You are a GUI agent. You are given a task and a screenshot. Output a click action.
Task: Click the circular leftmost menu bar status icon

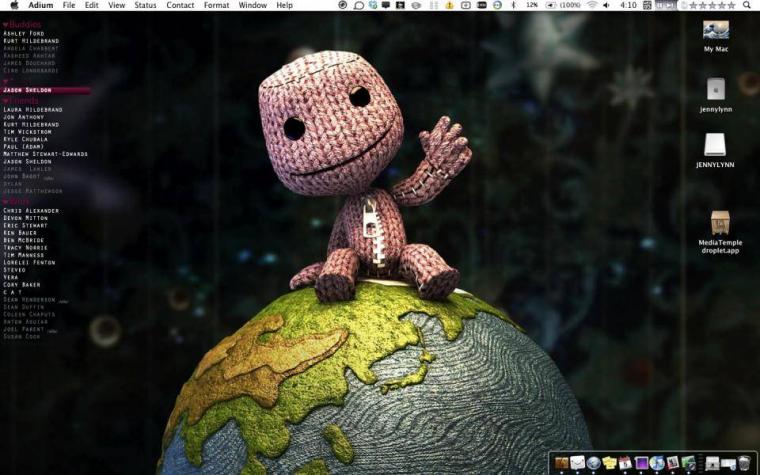tap(343, 5)
